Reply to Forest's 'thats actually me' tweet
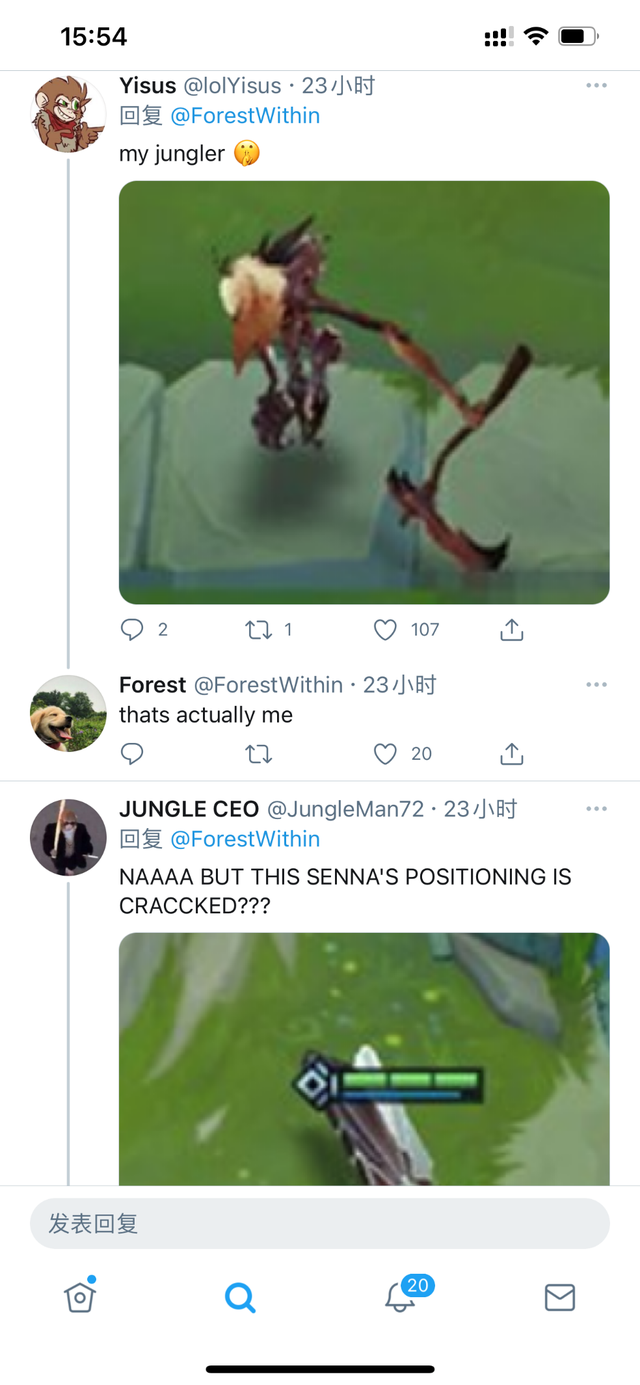 tap(132, 753)
